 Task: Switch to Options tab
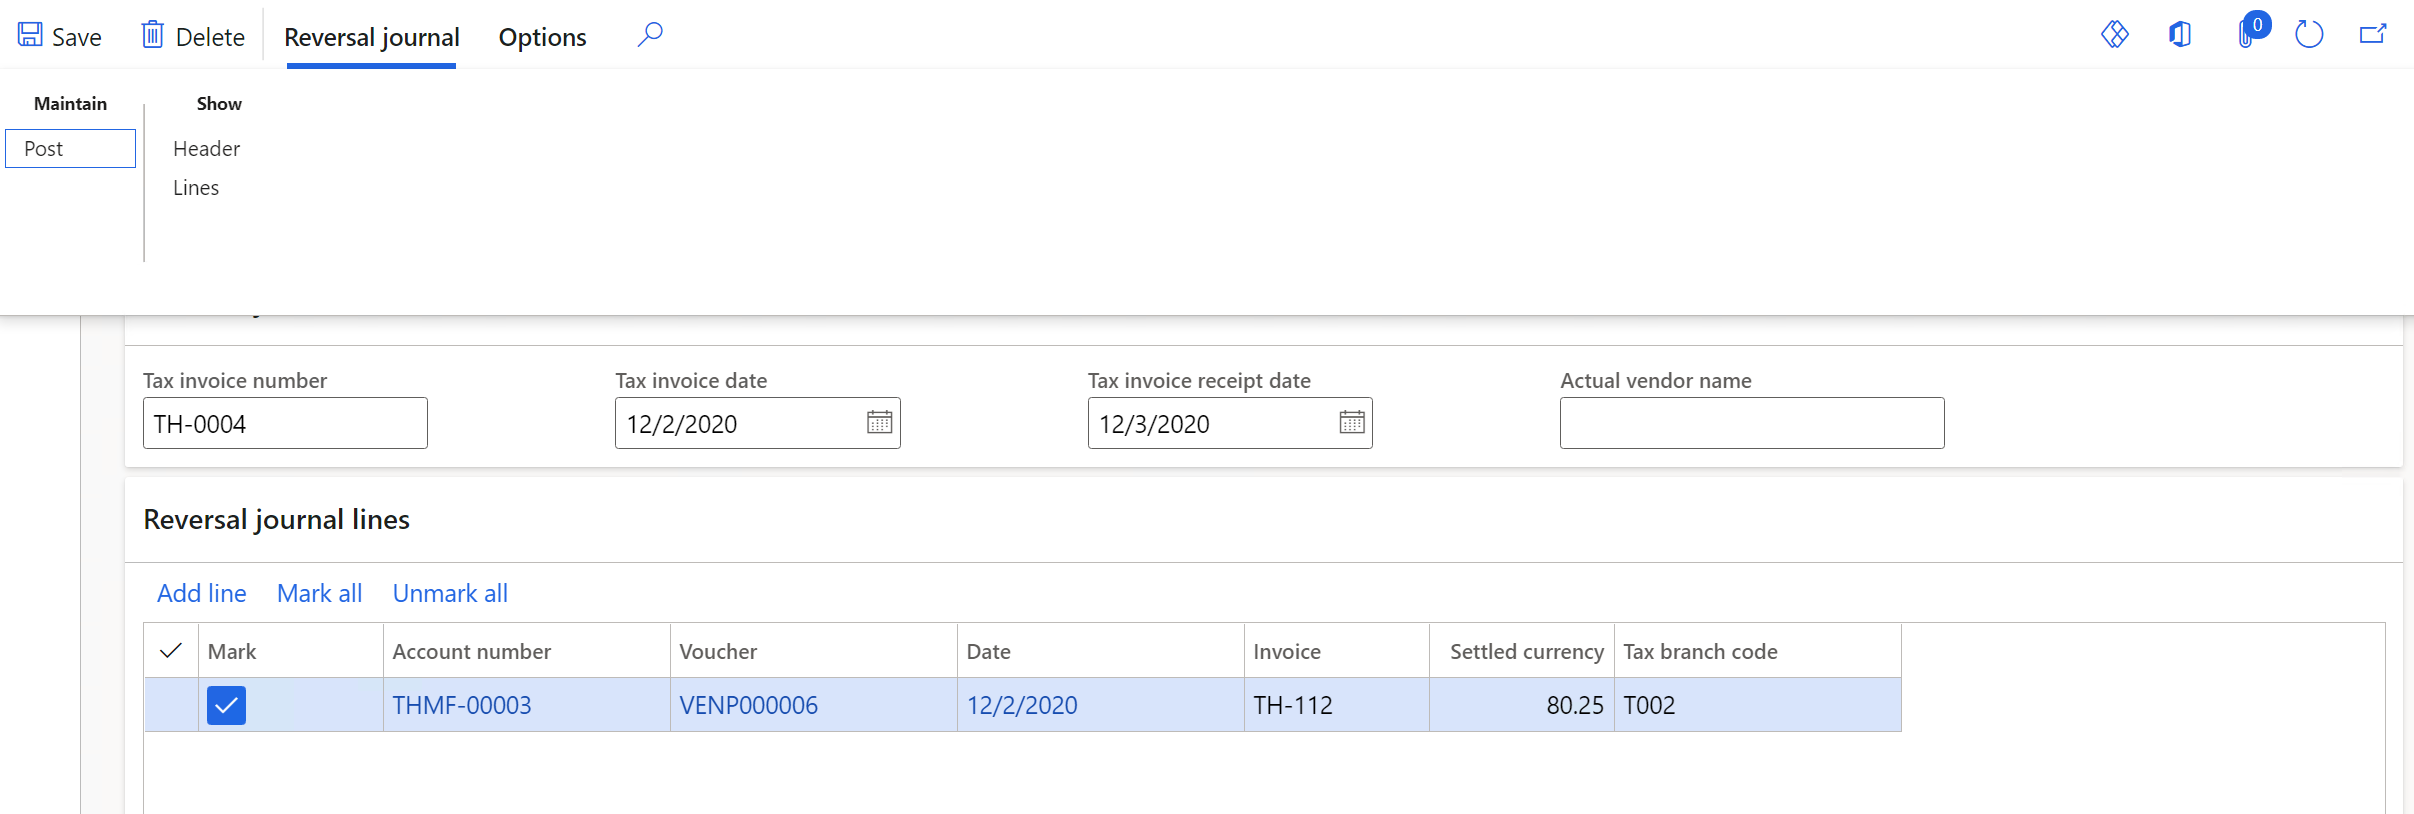point(543,37)
